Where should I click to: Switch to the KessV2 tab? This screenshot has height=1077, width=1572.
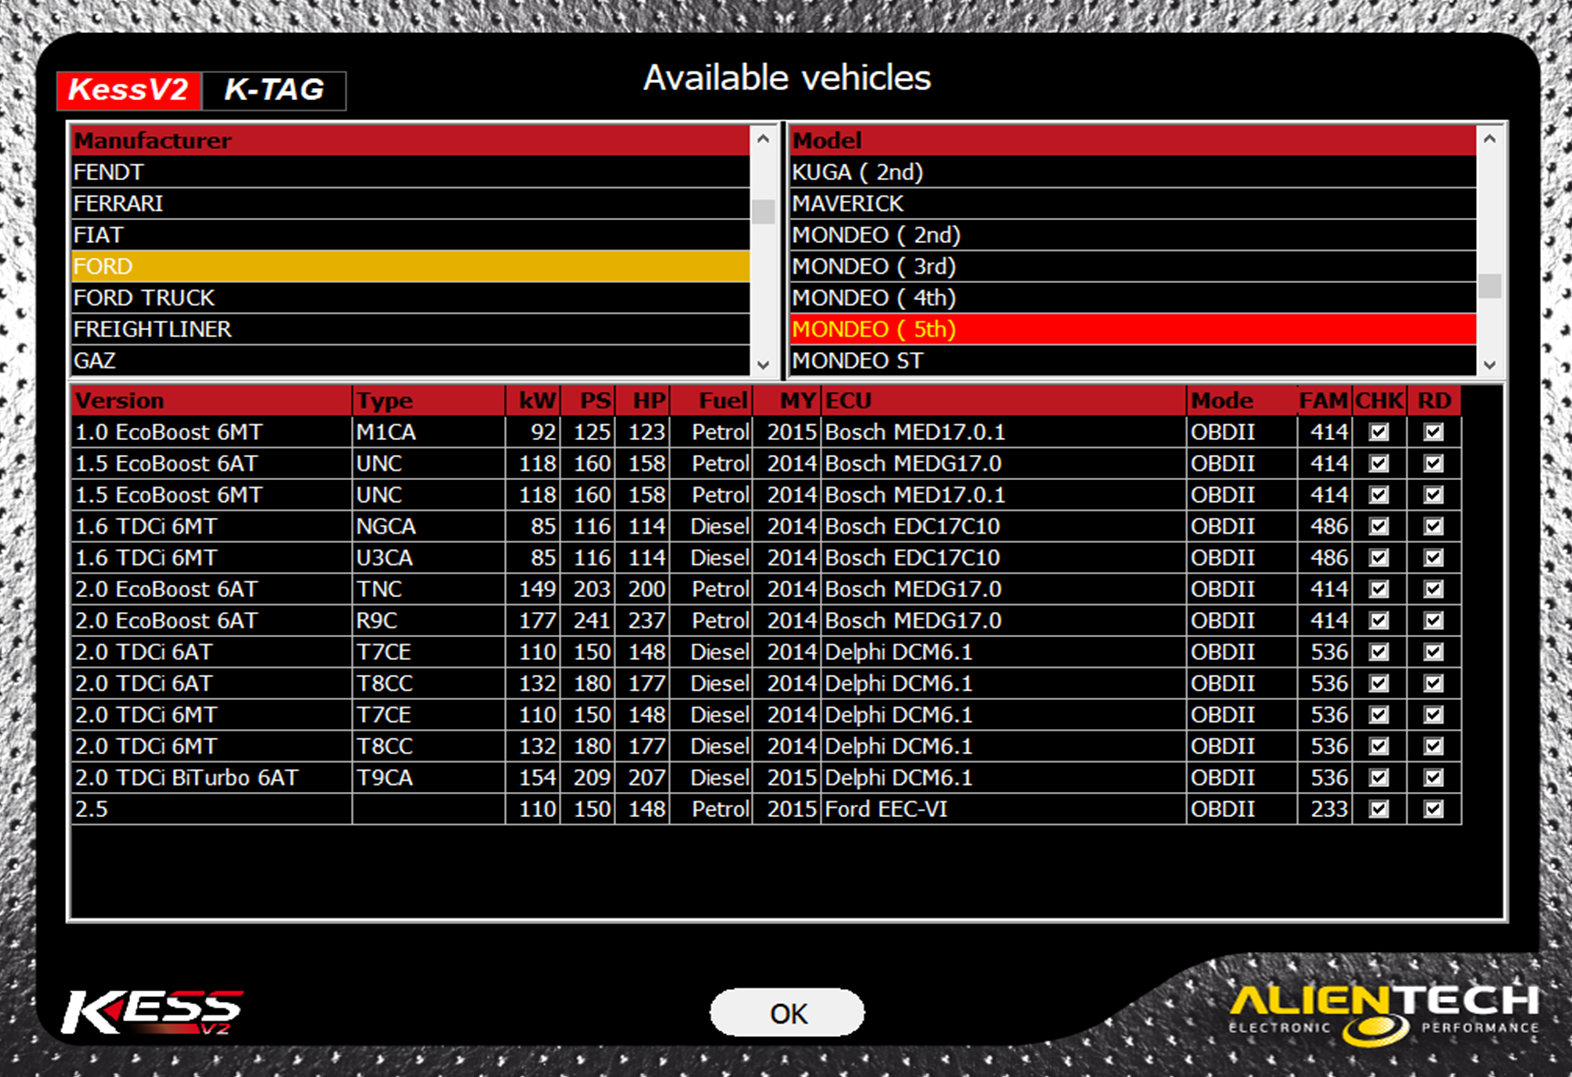click(129, 90)
